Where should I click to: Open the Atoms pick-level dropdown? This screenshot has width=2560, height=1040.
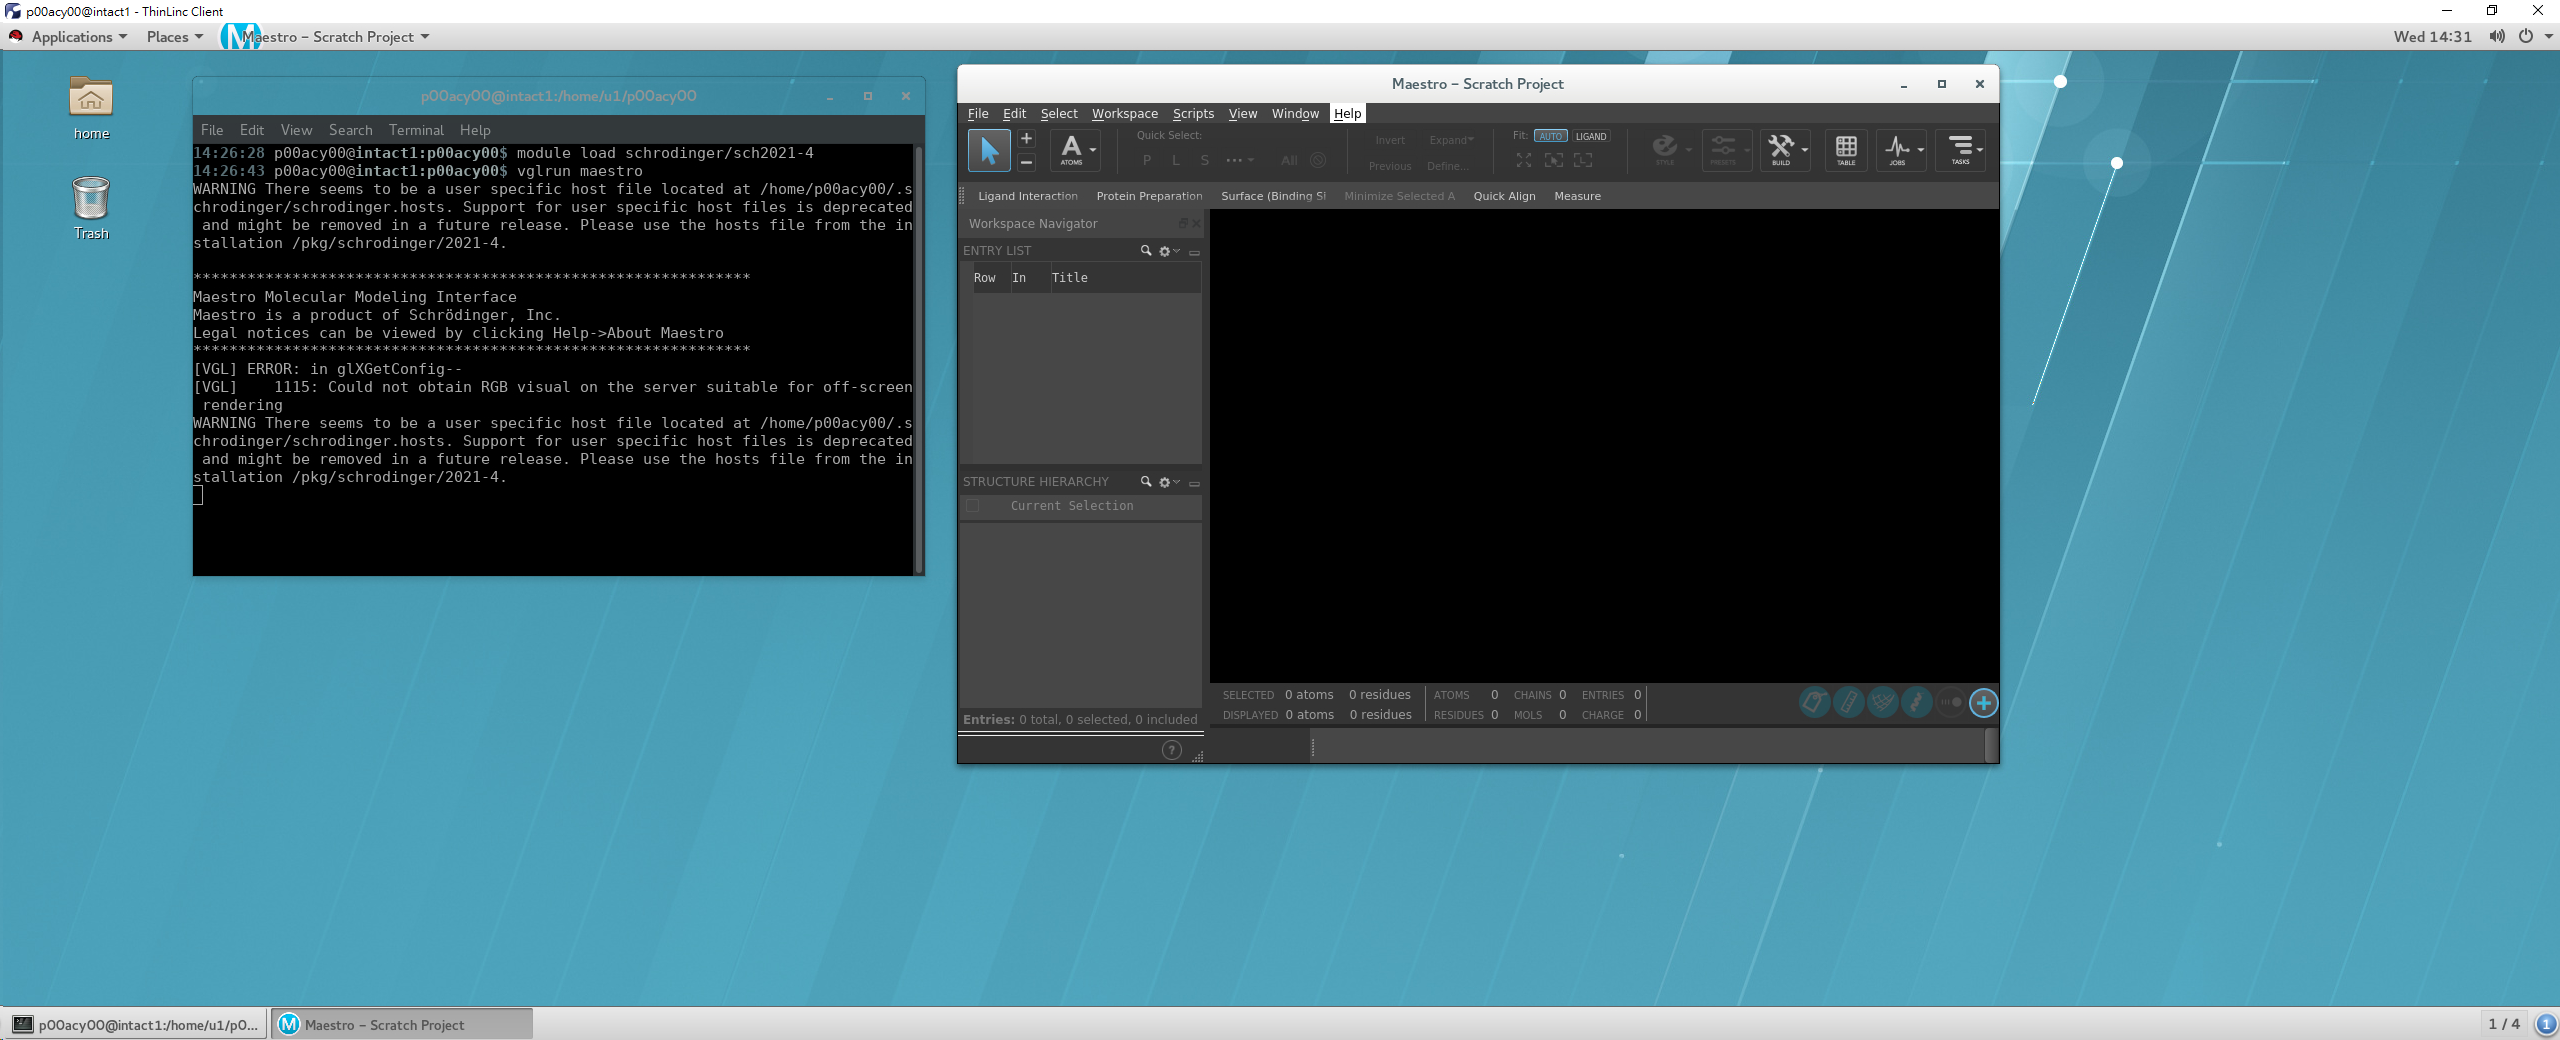pyautogui.click(x=1076, y=150)
